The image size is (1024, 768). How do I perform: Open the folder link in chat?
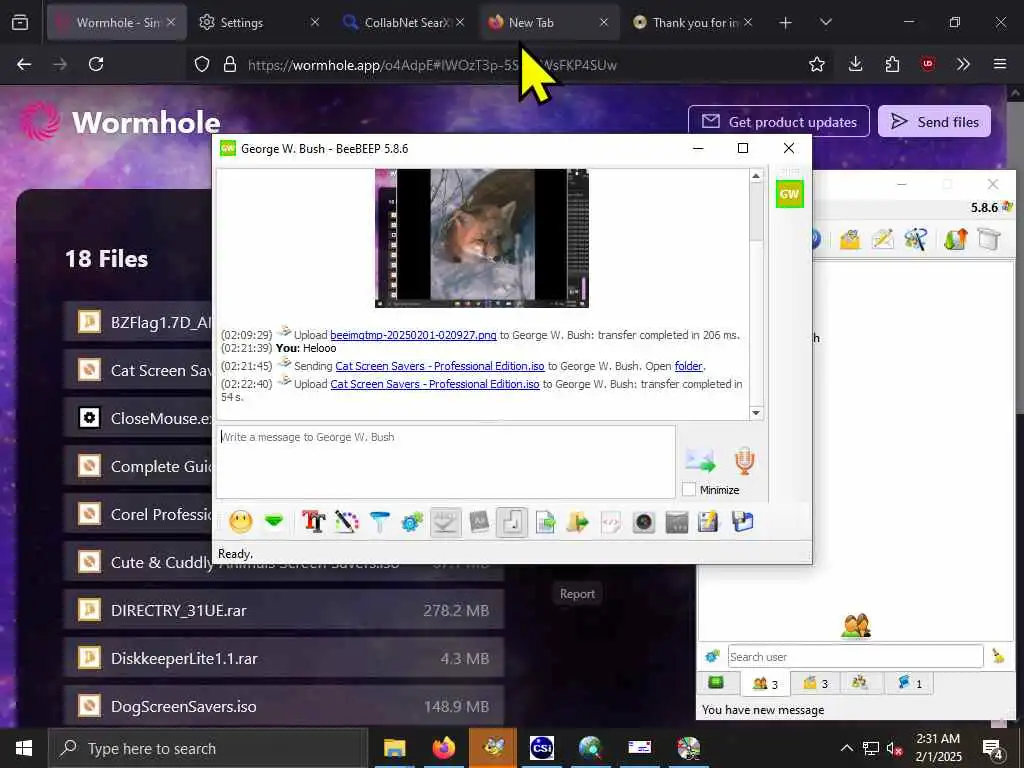coord(688,366)
